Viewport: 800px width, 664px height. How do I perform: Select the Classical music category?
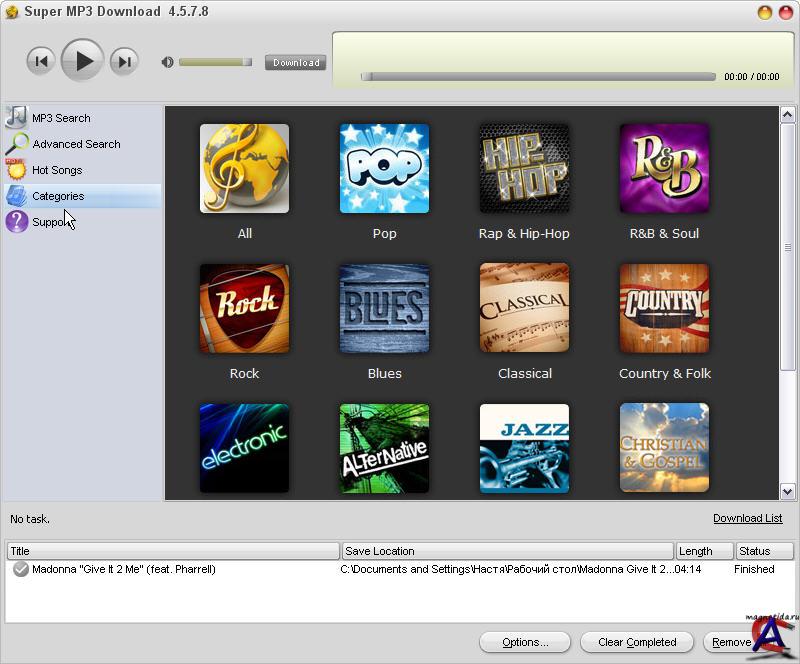point(524,309)
